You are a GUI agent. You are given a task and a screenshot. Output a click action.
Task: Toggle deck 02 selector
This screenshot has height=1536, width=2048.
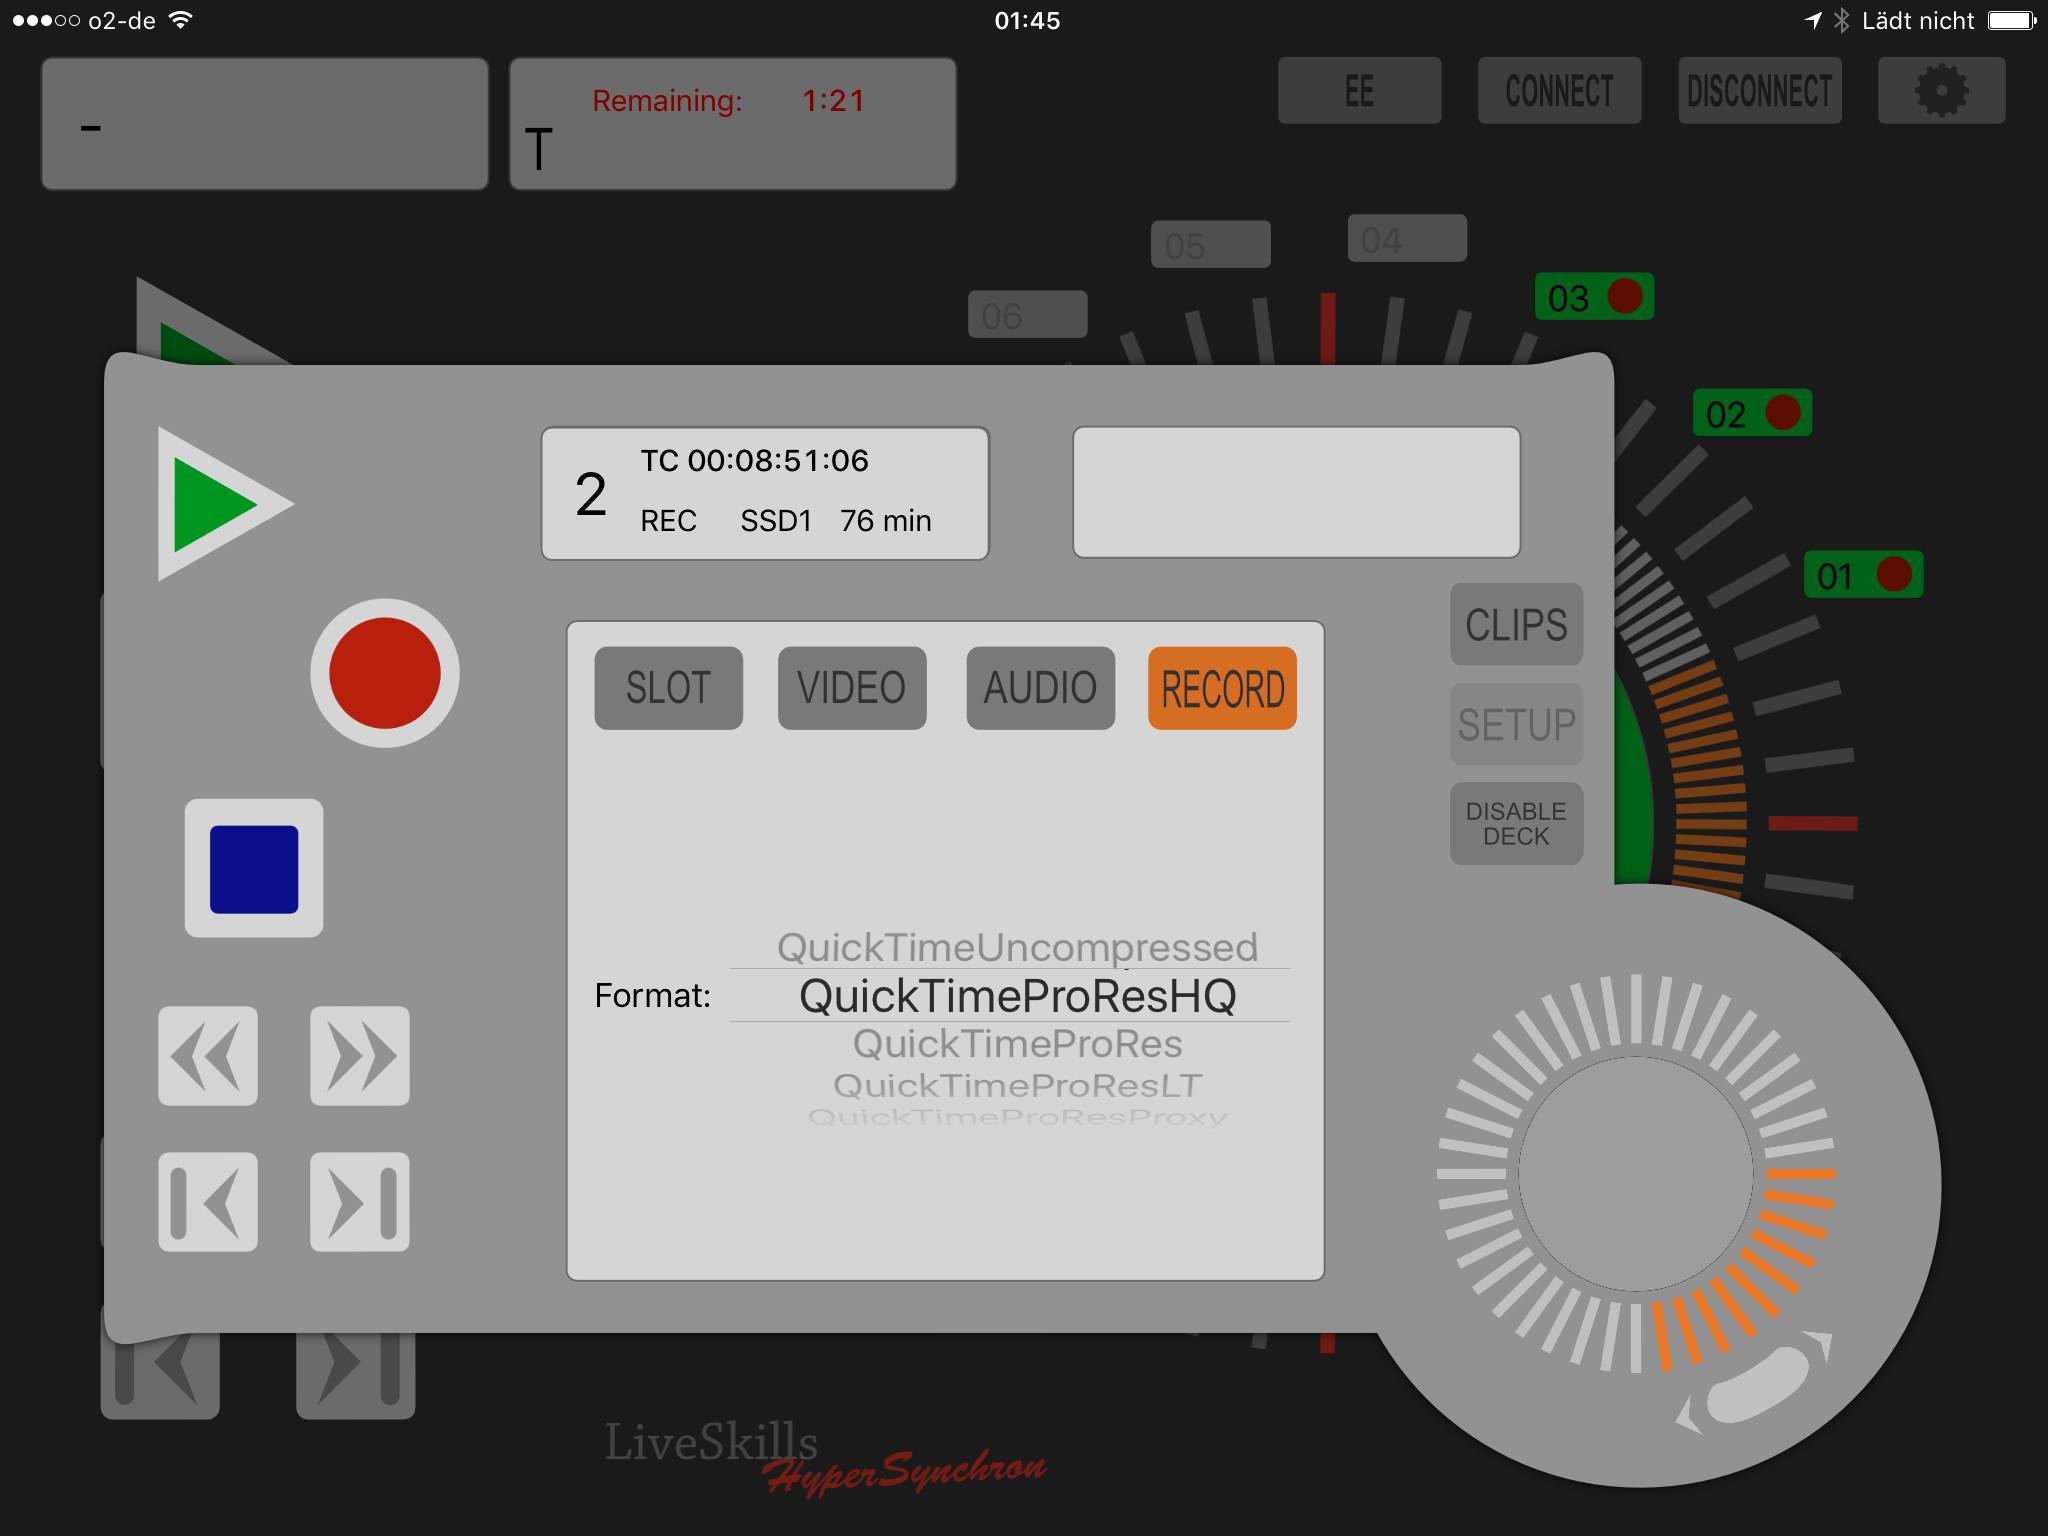point(1752,413)
